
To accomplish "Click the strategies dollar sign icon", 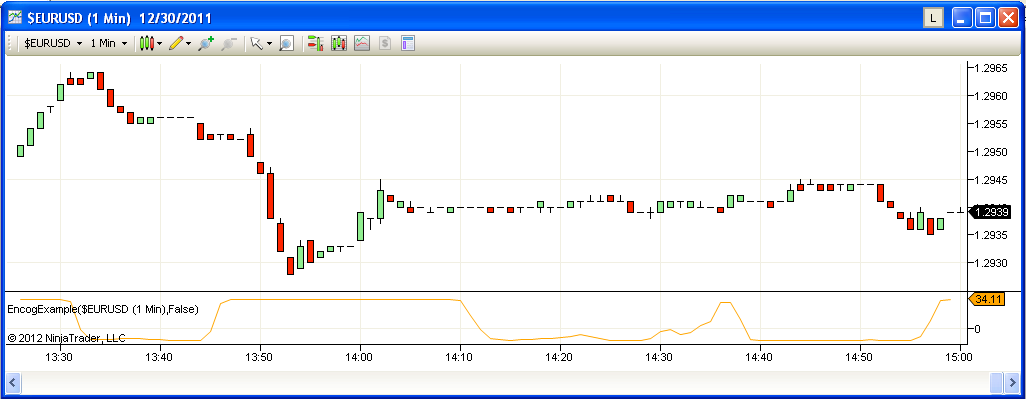I will [385, 44].
